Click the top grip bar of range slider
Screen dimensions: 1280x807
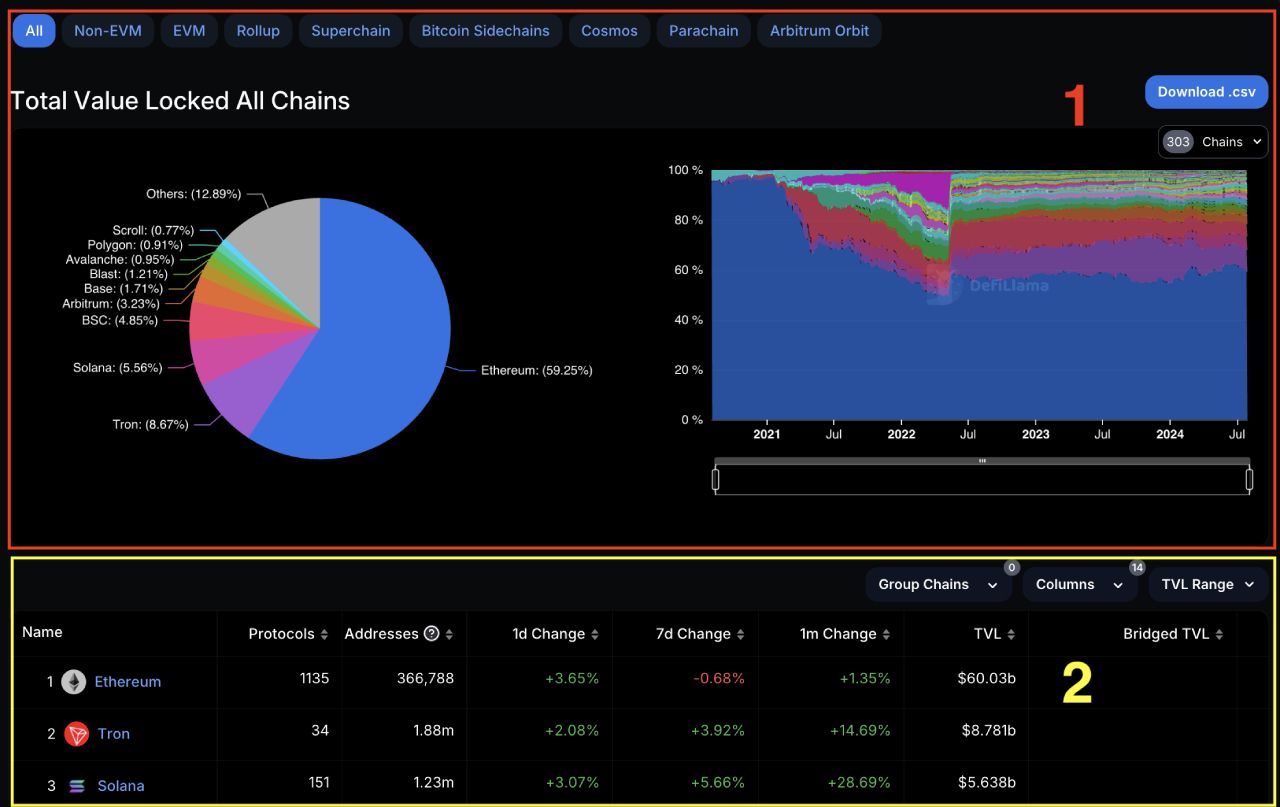tap(982, 461)
